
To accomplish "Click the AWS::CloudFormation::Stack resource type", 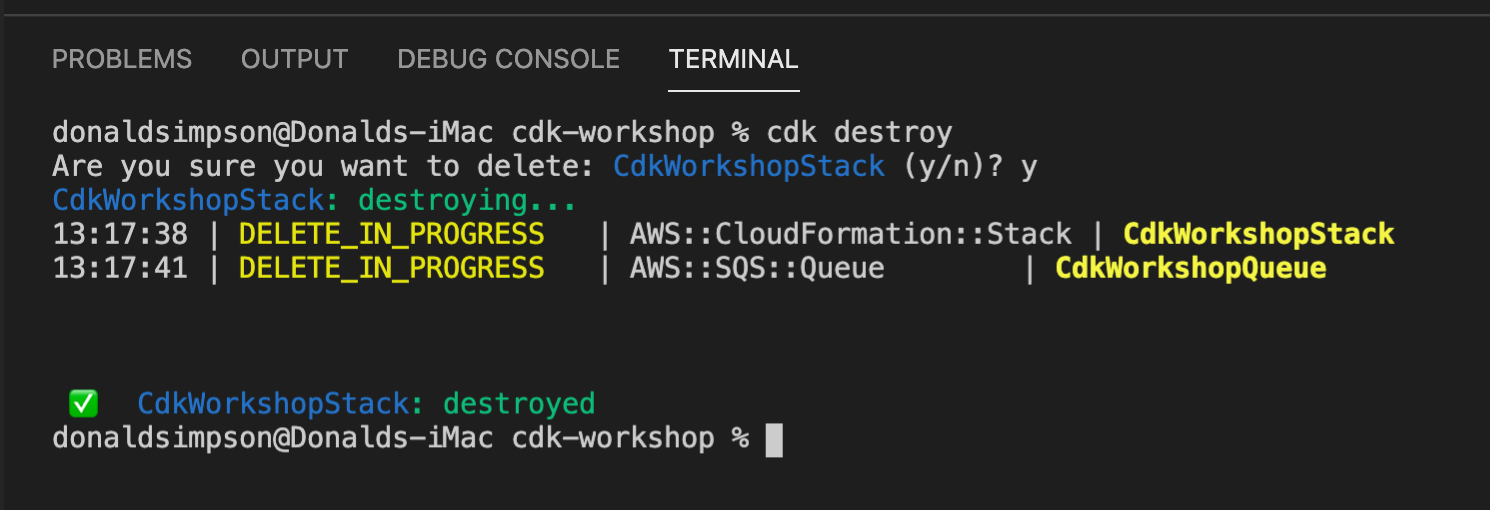I will (851, 234).
